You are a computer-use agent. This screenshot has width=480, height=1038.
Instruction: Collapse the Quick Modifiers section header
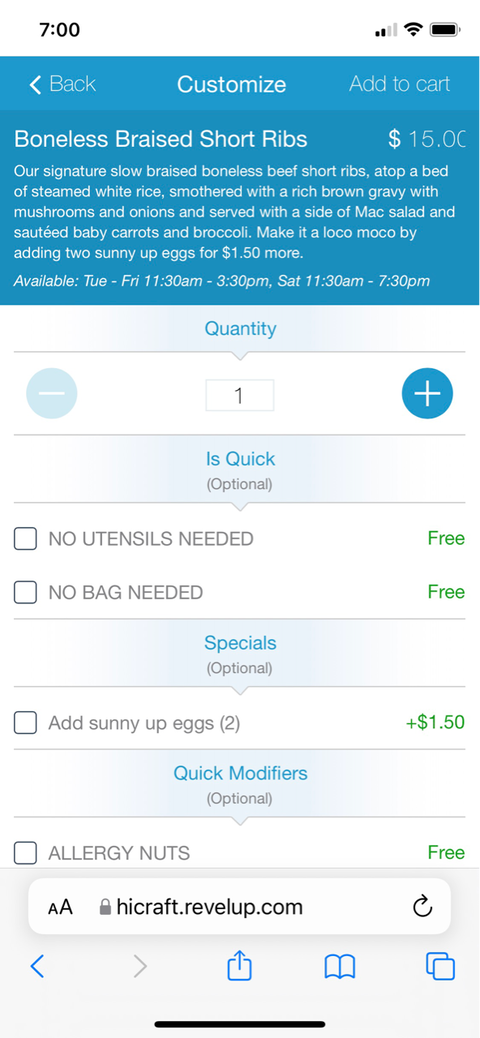pyautogui.click(x=240, y=784)
